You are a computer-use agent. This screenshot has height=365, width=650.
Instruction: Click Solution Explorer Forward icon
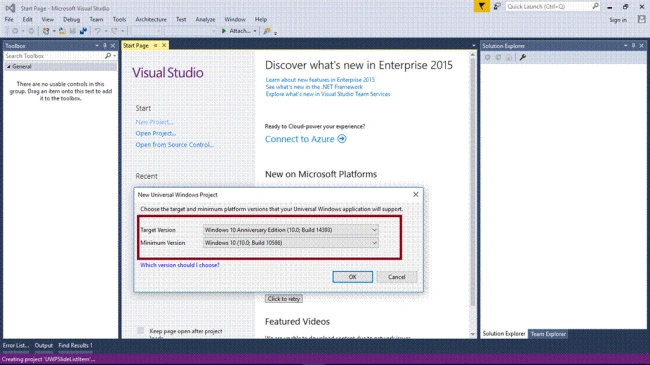coord(498,57)
